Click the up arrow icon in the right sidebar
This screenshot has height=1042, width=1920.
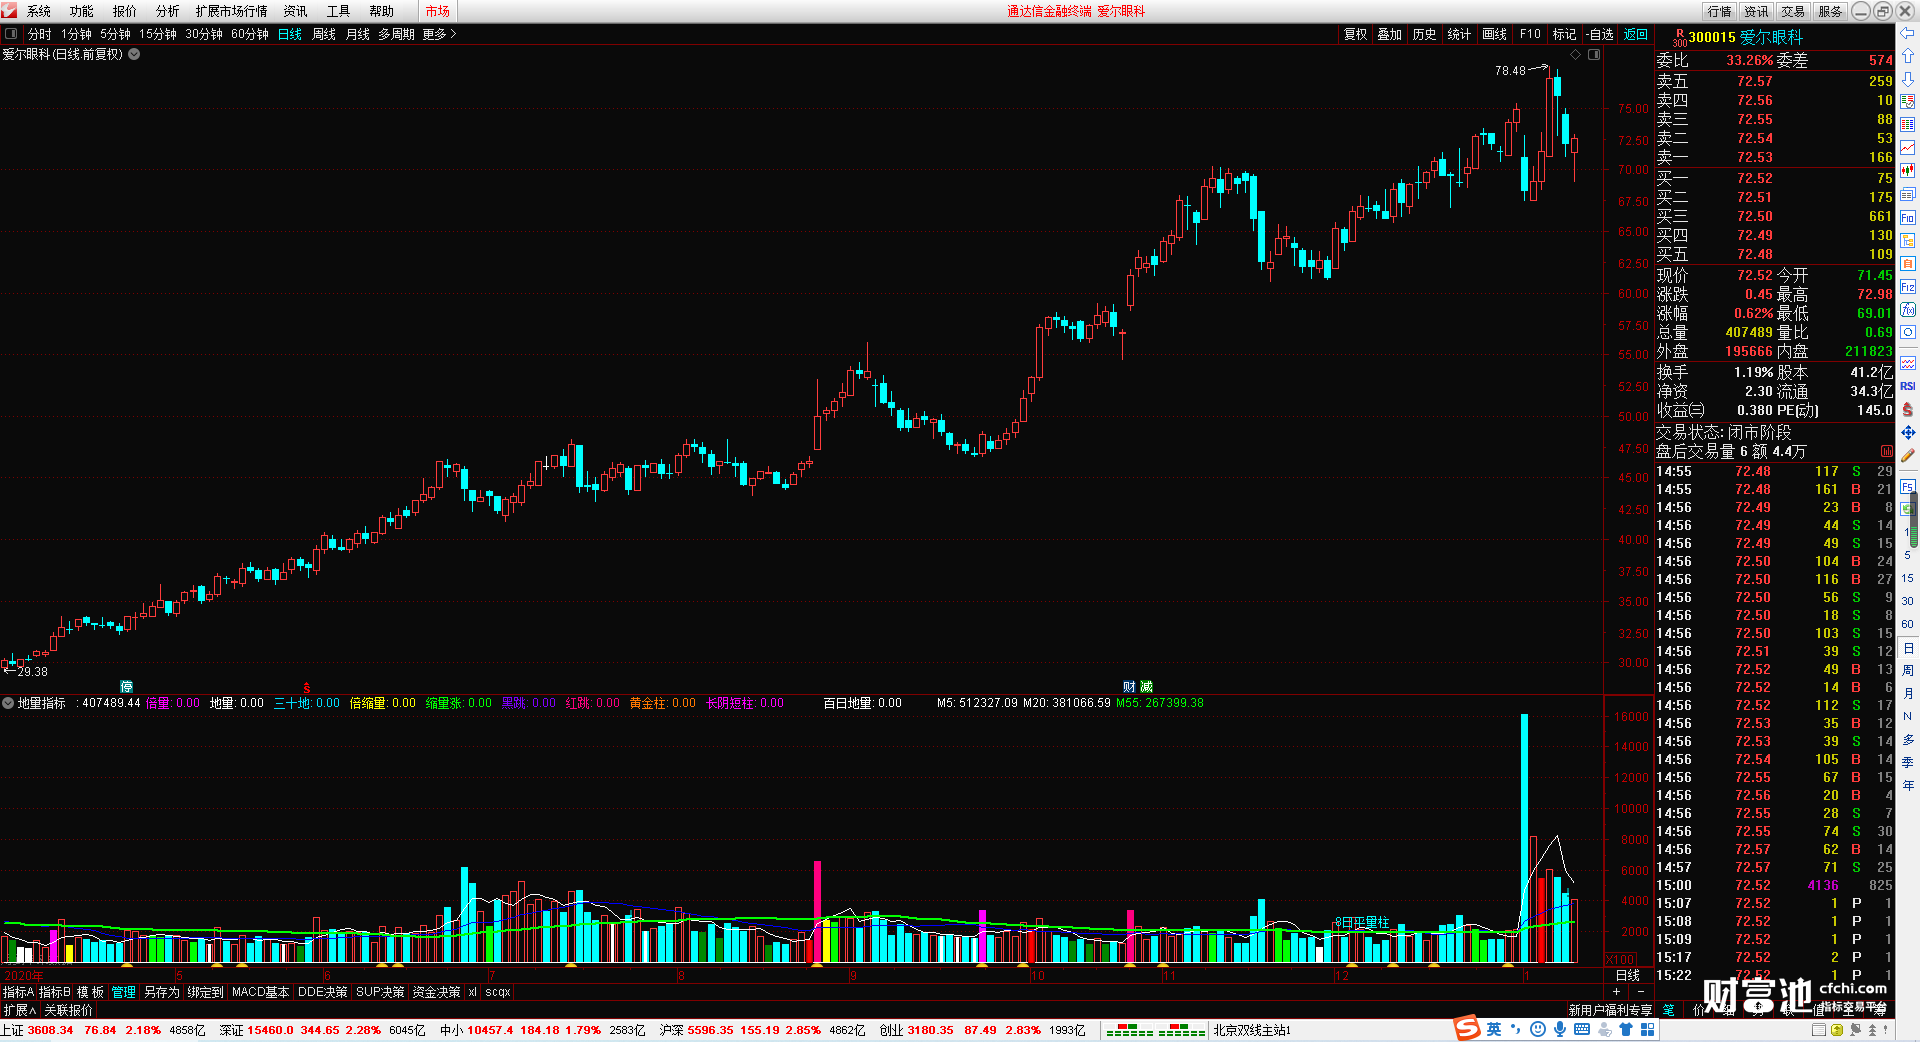pos(1907,56)
